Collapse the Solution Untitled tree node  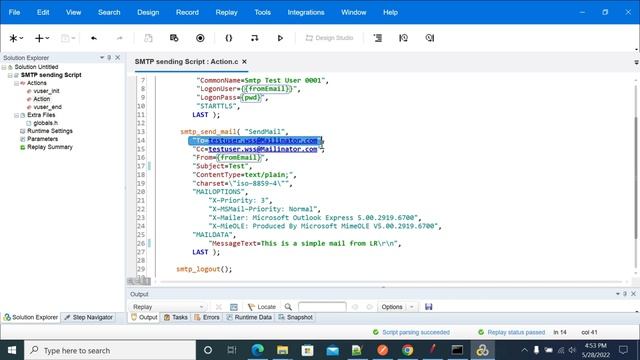(x=4, y=67)
